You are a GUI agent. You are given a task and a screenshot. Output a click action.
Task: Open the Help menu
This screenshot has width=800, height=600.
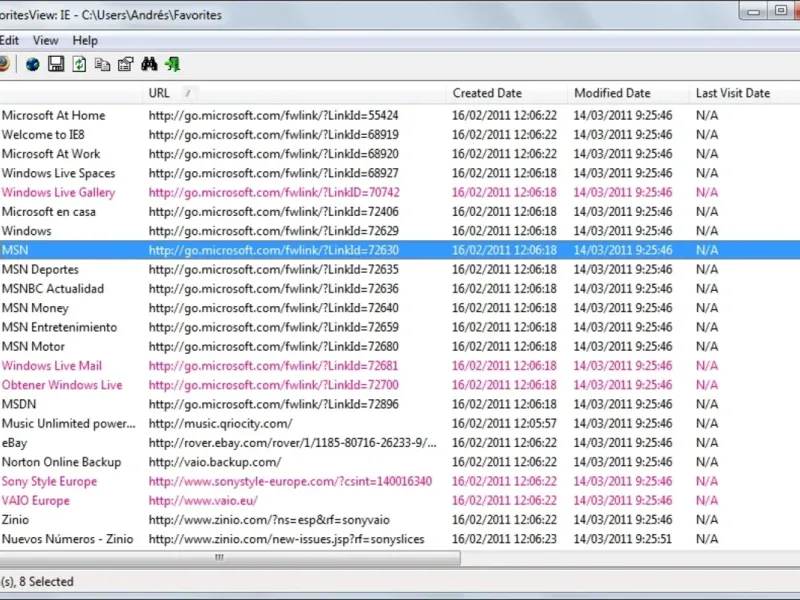click(85, 40)
